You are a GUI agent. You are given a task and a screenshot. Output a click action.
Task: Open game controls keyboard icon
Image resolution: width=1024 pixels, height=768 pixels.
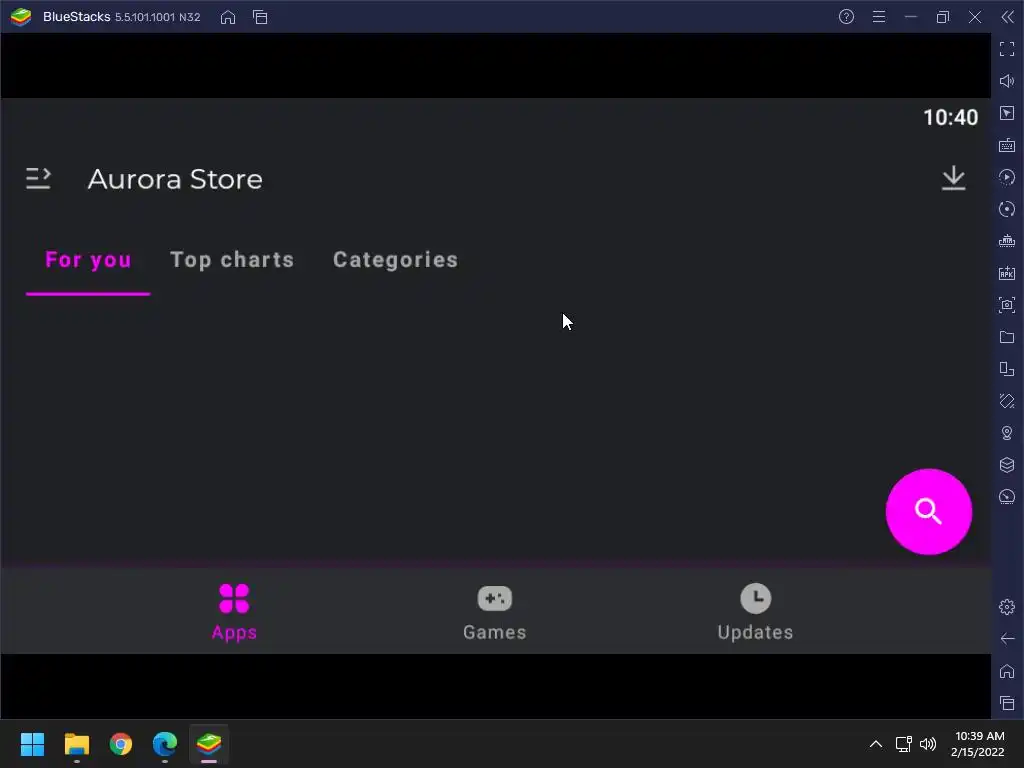(x=1007, y=145)
